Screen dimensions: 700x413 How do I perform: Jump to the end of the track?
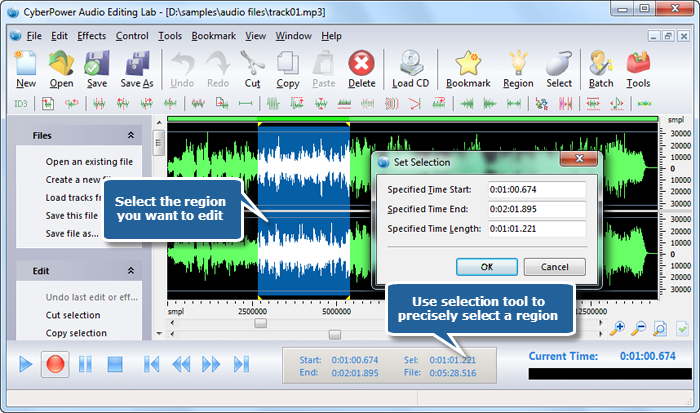coord(242,364)
